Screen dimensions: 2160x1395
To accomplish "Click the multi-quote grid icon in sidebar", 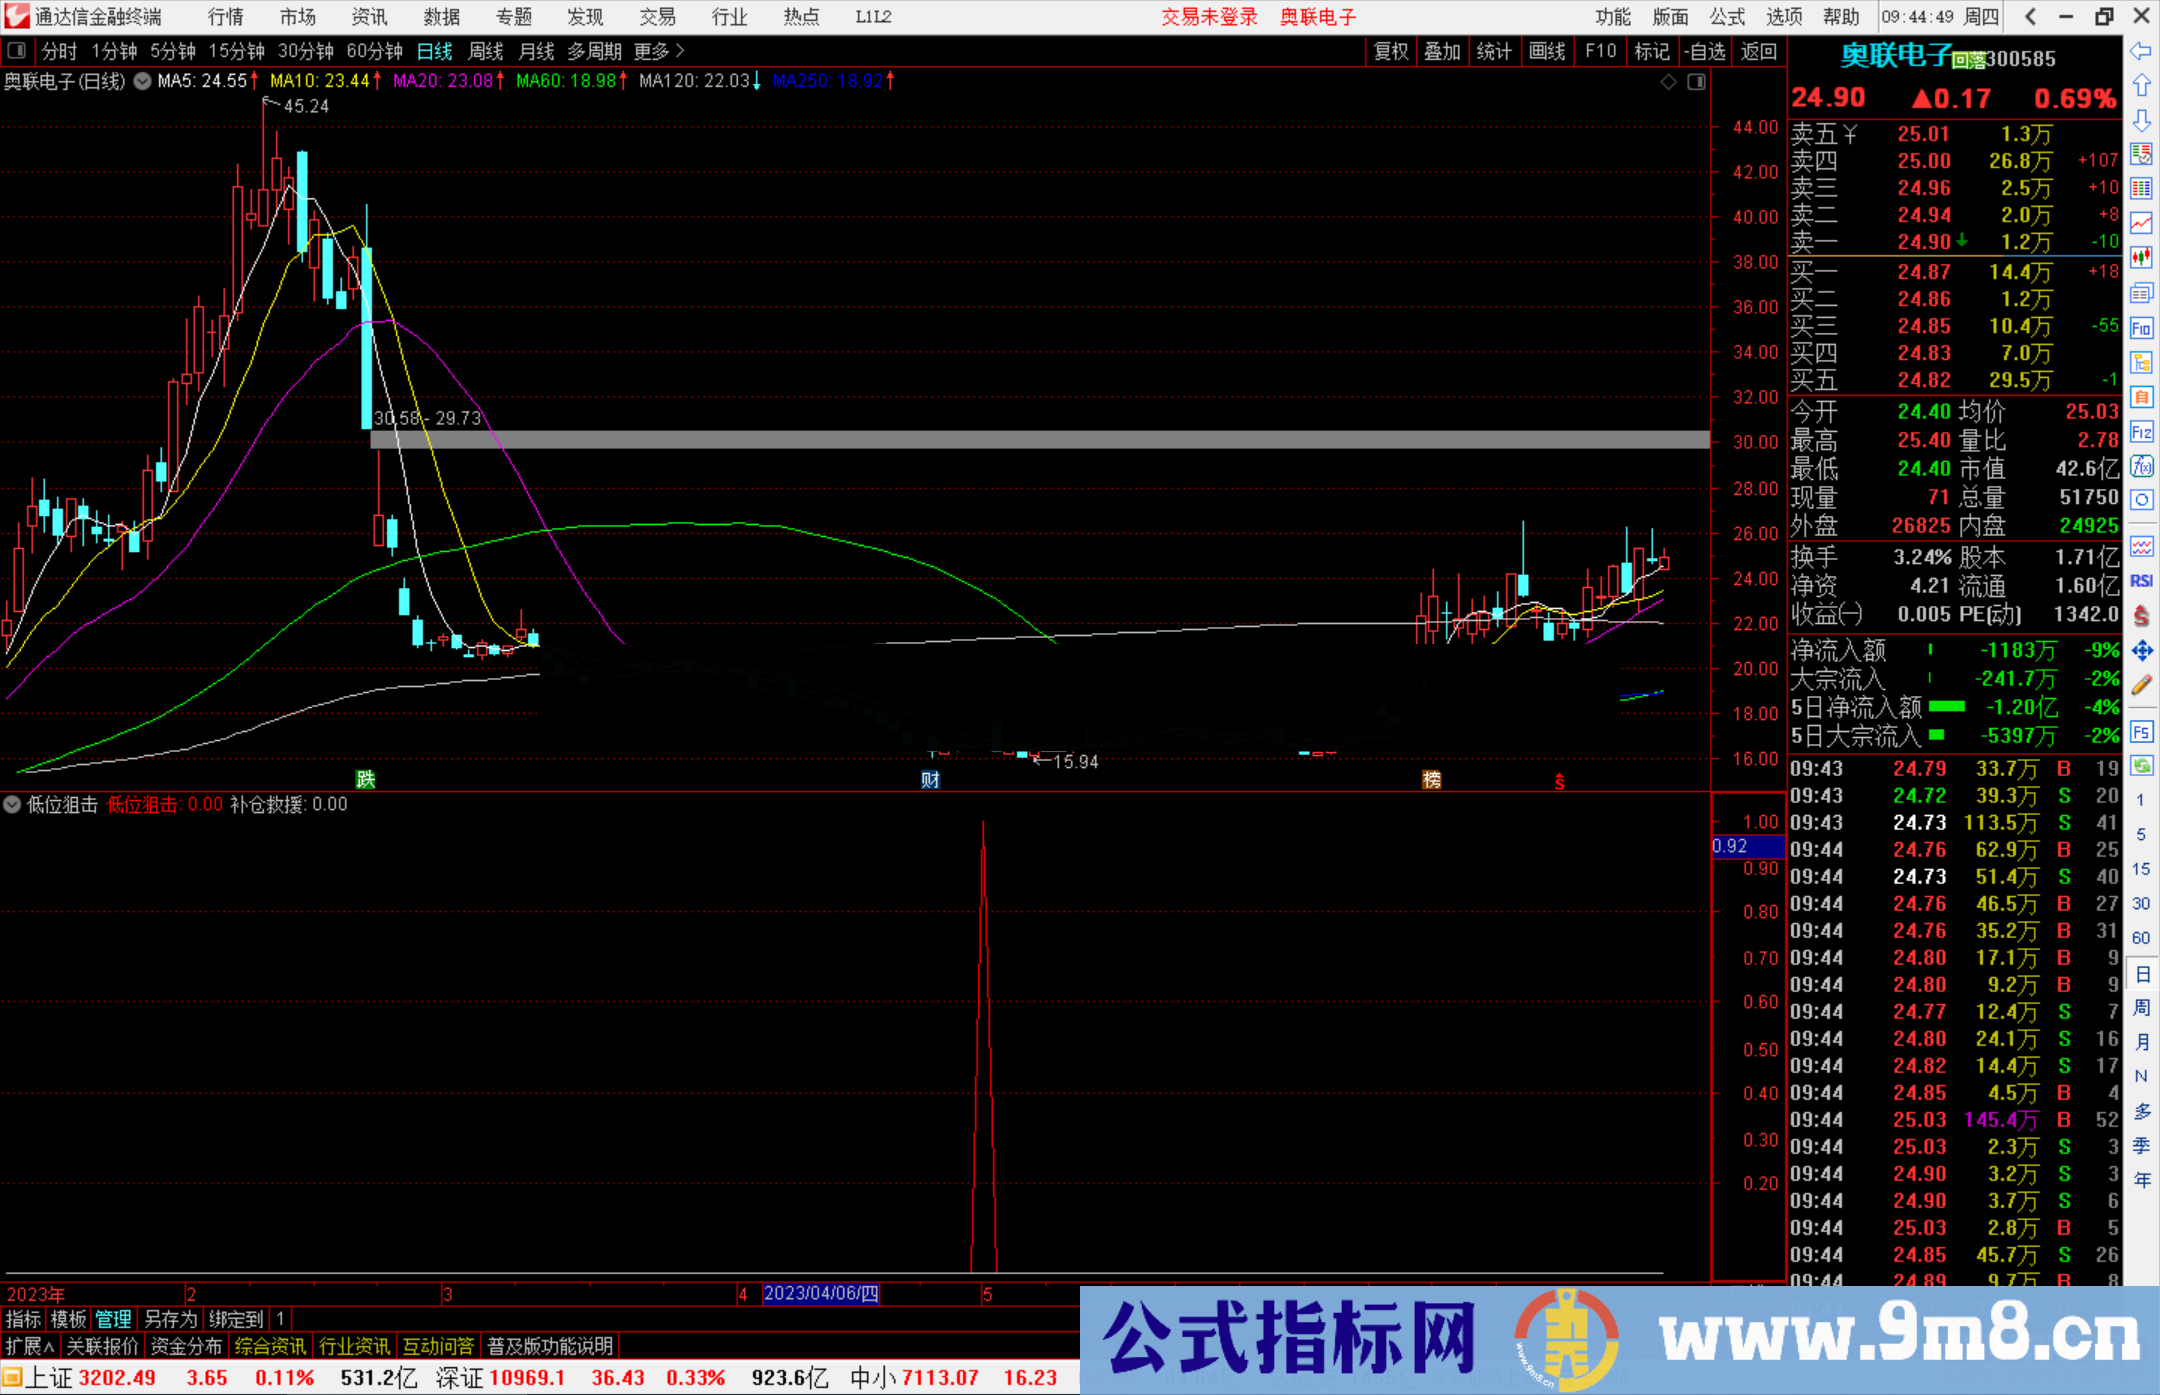I will pyautogui.click(x=2142, y=187).
